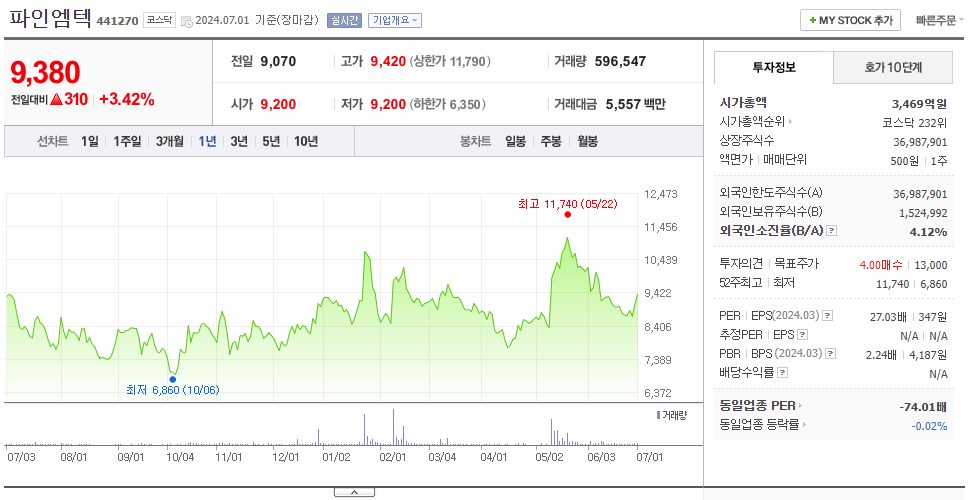968x500 pixels.
Task: Click the 상장주식수 value 36,987,901
Action: (920, 141)
